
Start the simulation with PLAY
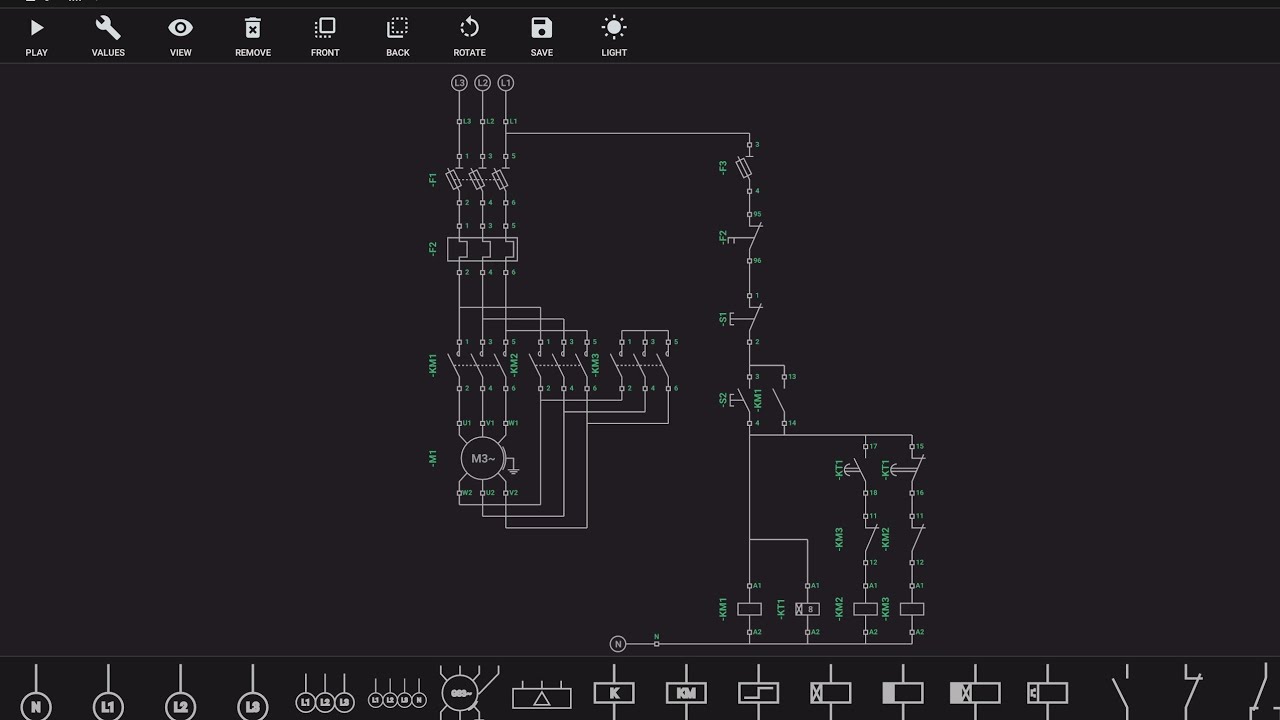click(x=37, y=37)
